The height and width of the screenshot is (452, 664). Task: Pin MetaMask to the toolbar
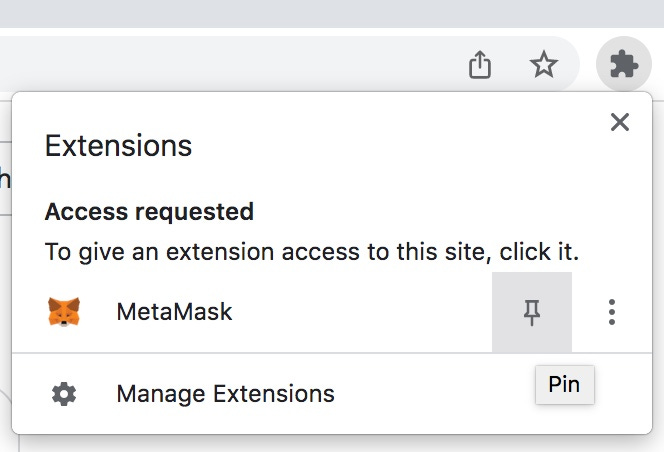pyautogui.click(x=532, y=312)
